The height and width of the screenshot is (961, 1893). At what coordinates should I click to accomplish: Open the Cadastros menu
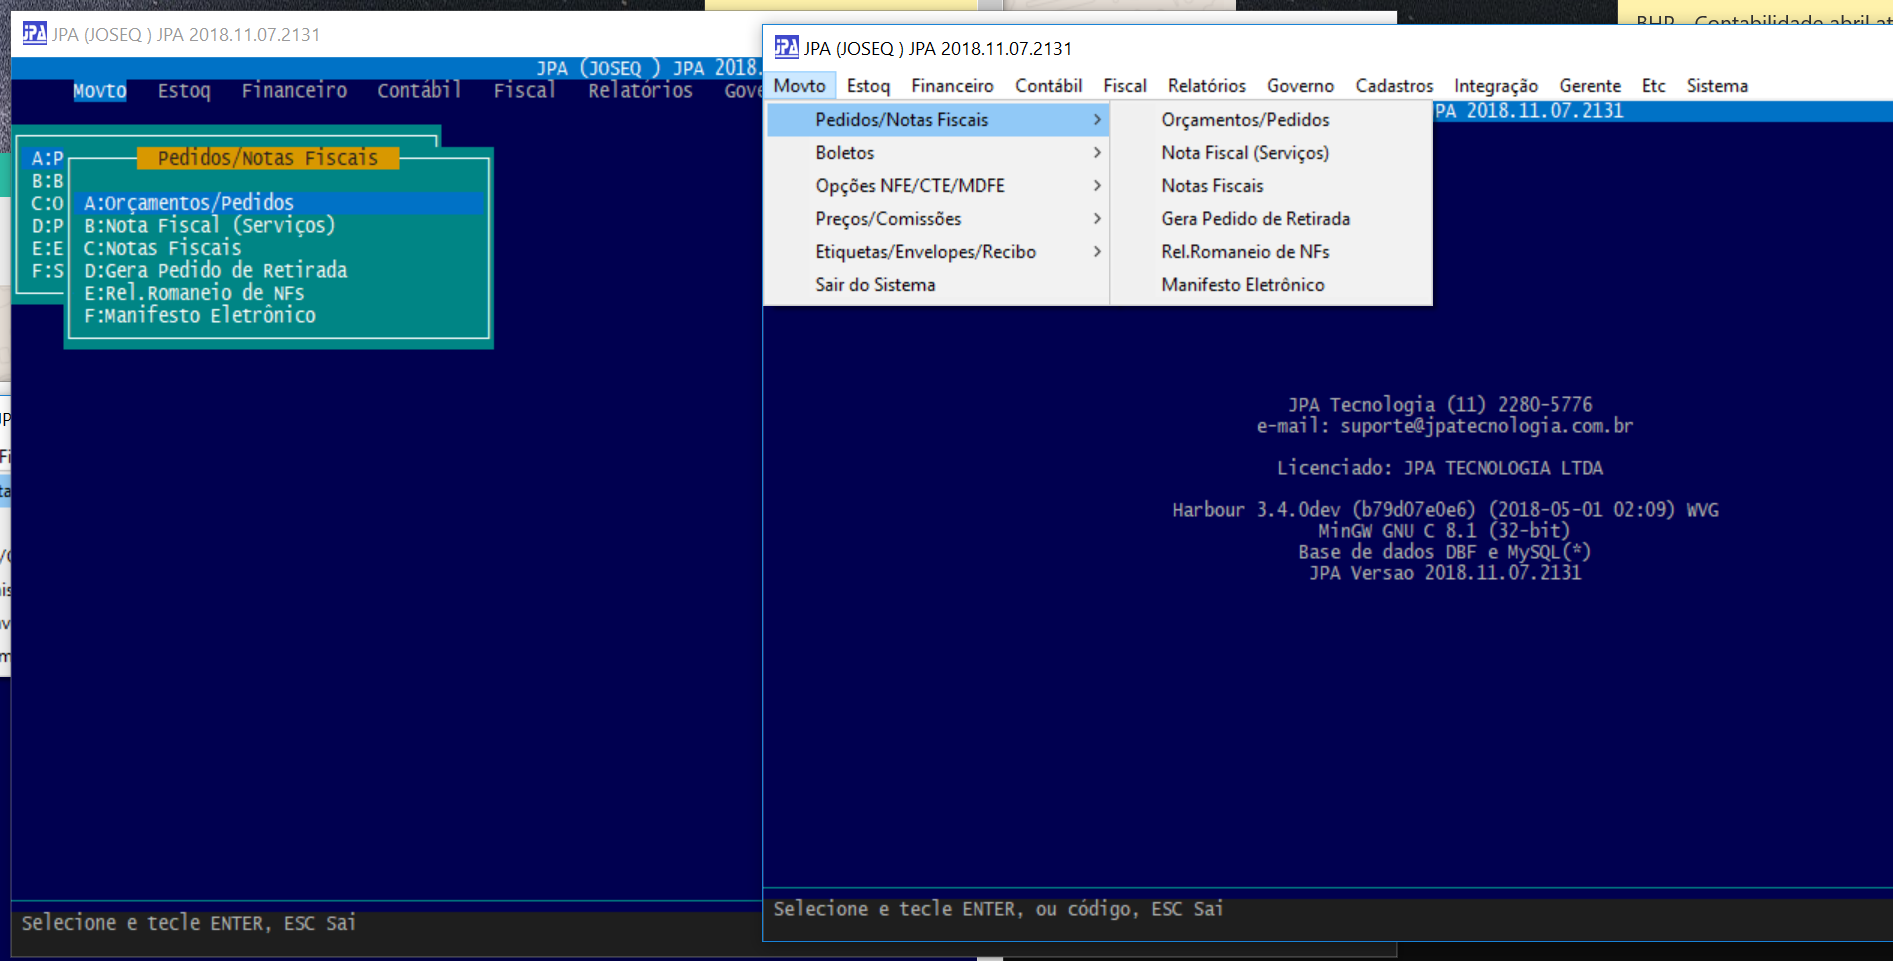pos(1394,86)
